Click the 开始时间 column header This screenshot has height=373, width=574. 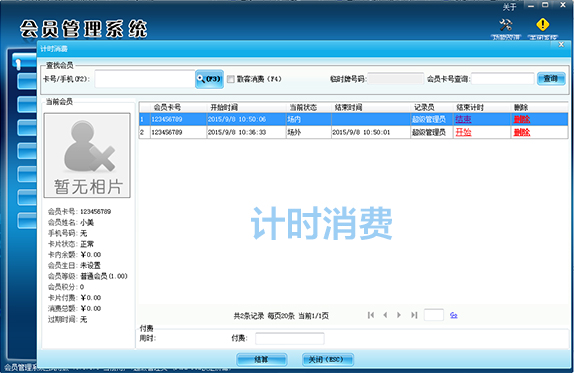(224, 107)
